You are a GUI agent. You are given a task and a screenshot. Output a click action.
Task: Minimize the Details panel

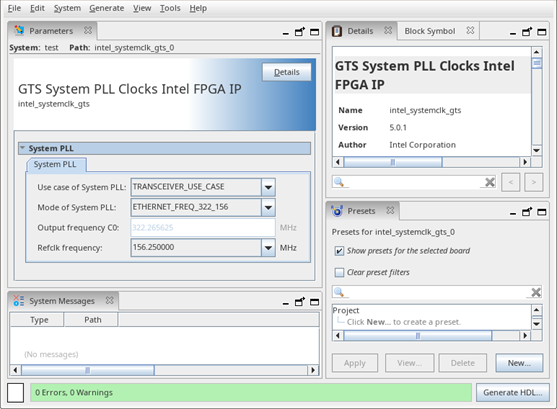[513, 33]
